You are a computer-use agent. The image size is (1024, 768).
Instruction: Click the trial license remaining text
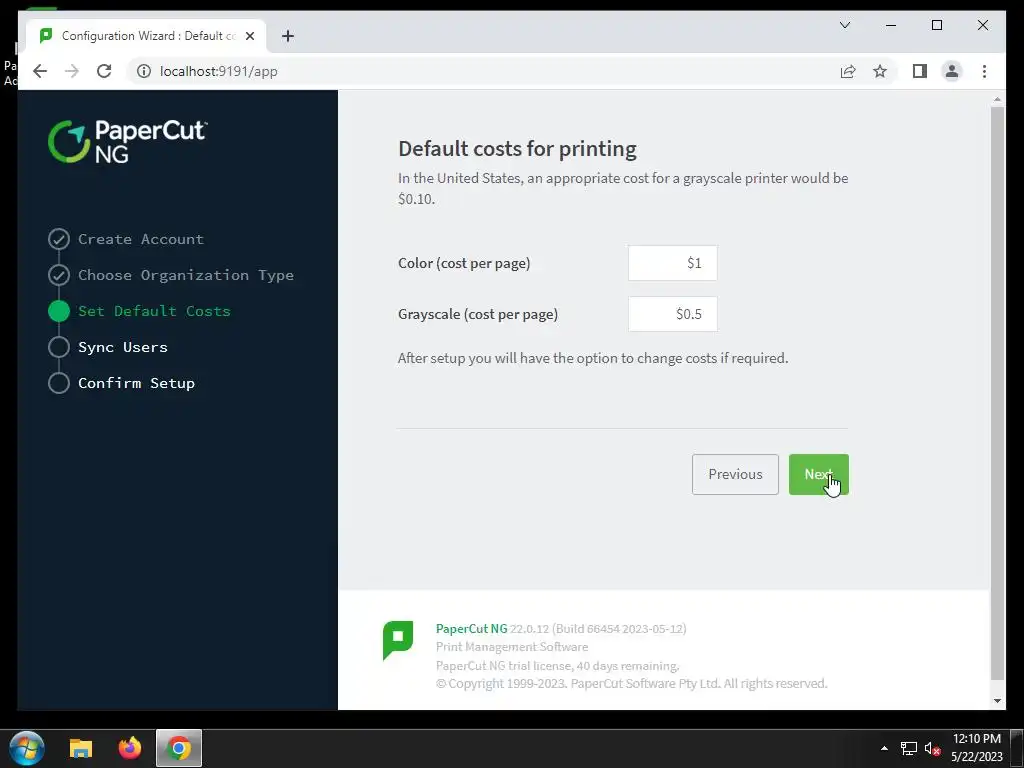558,665
